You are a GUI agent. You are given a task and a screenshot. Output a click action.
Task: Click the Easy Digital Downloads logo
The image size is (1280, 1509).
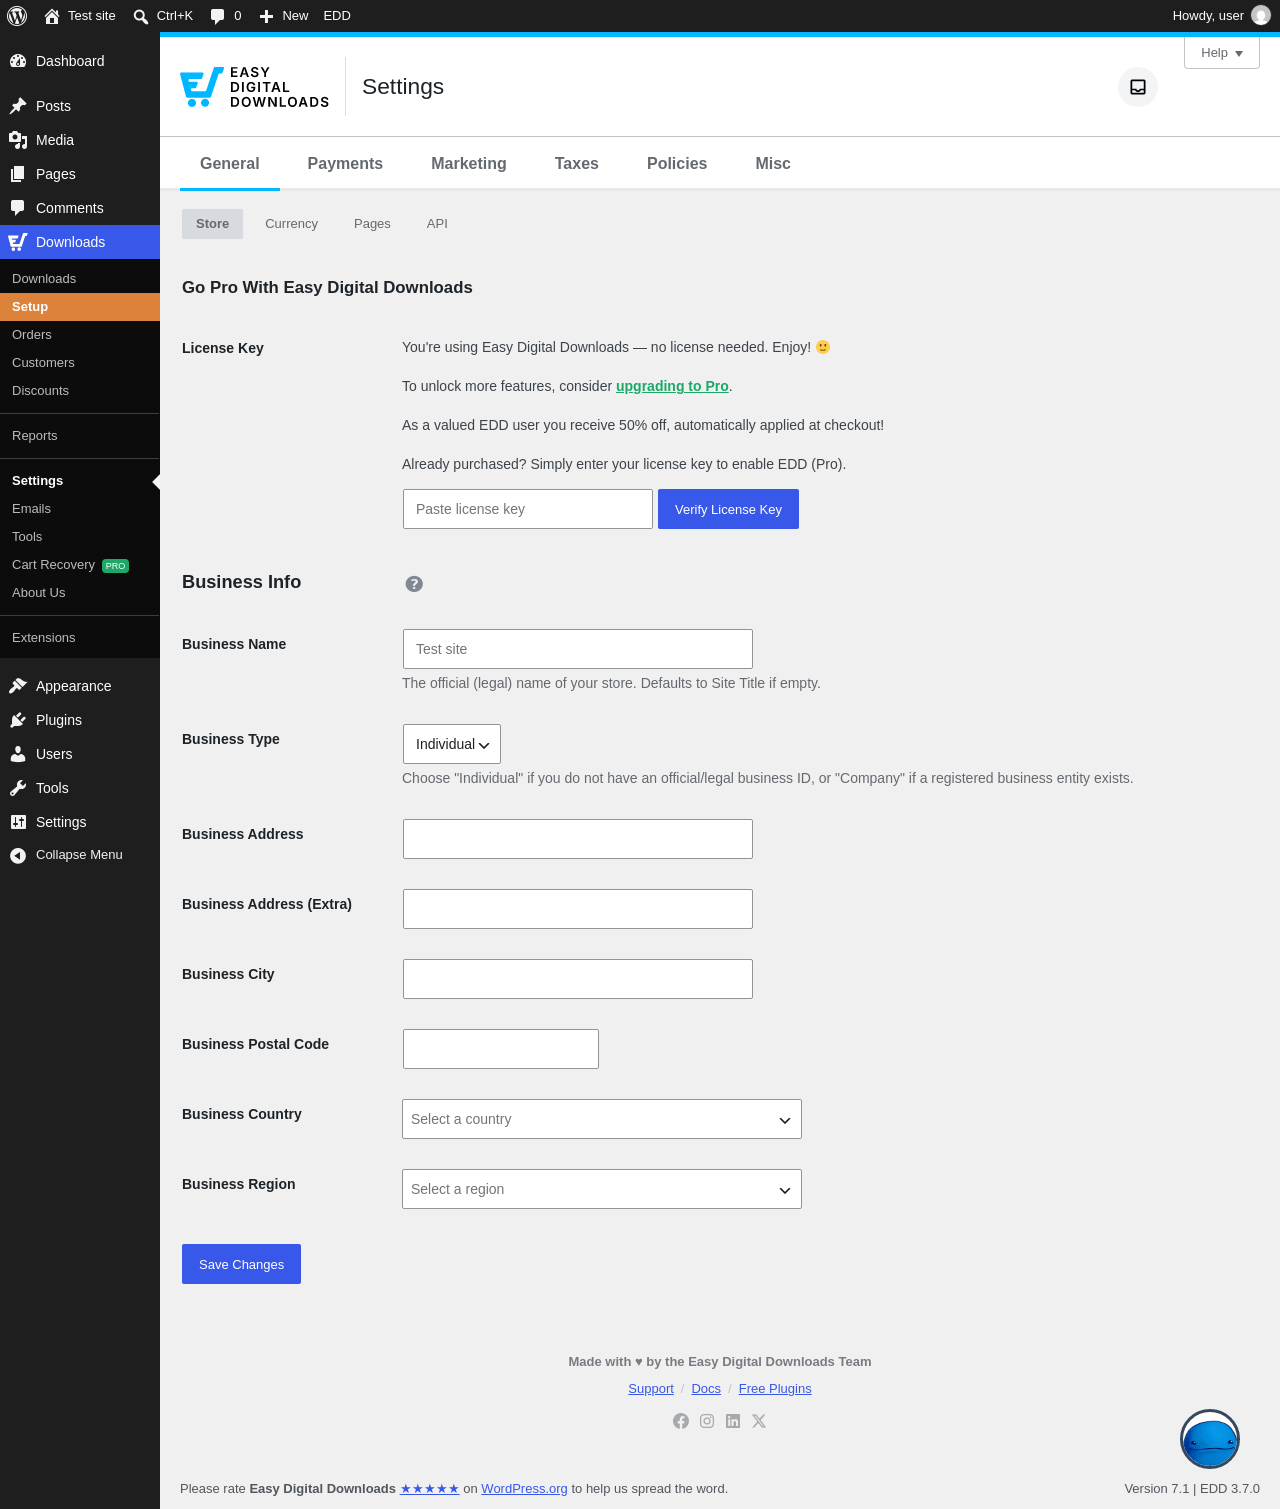pos(254,87)
